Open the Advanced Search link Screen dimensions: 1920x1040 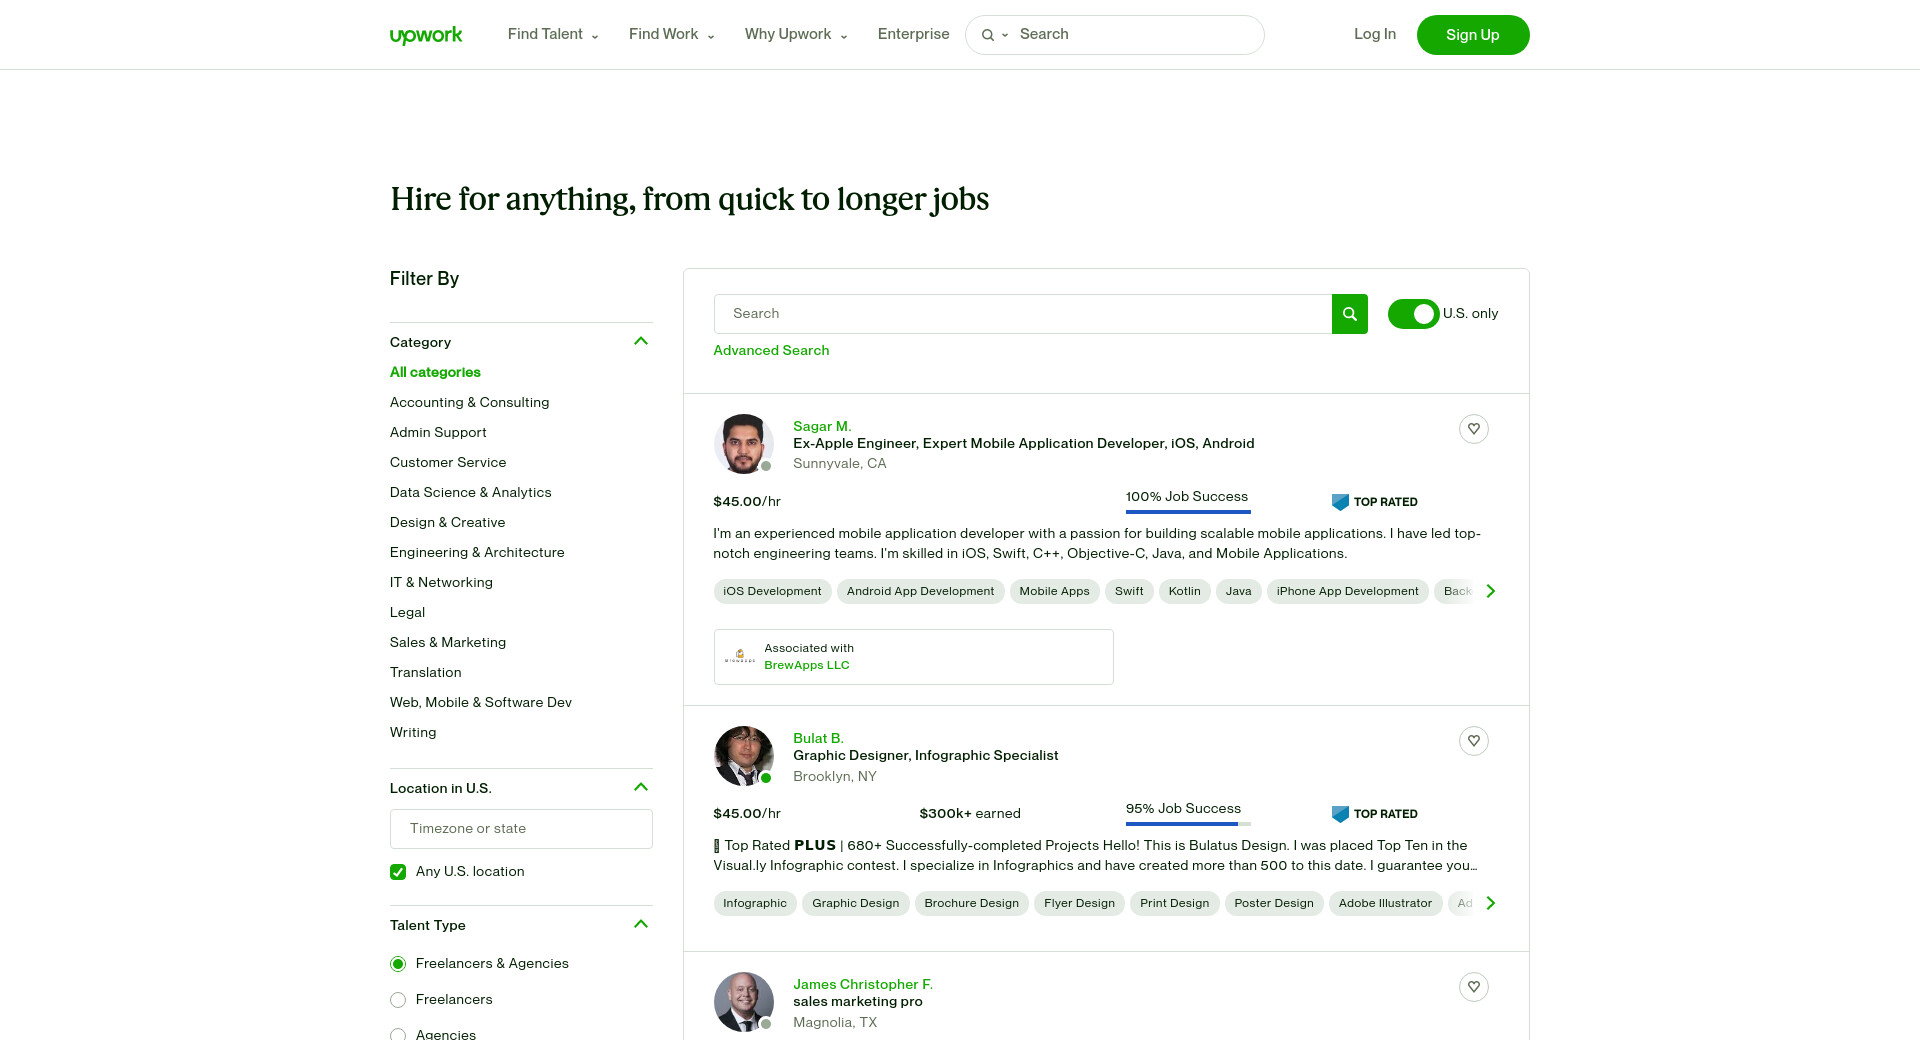click(771, 350)
